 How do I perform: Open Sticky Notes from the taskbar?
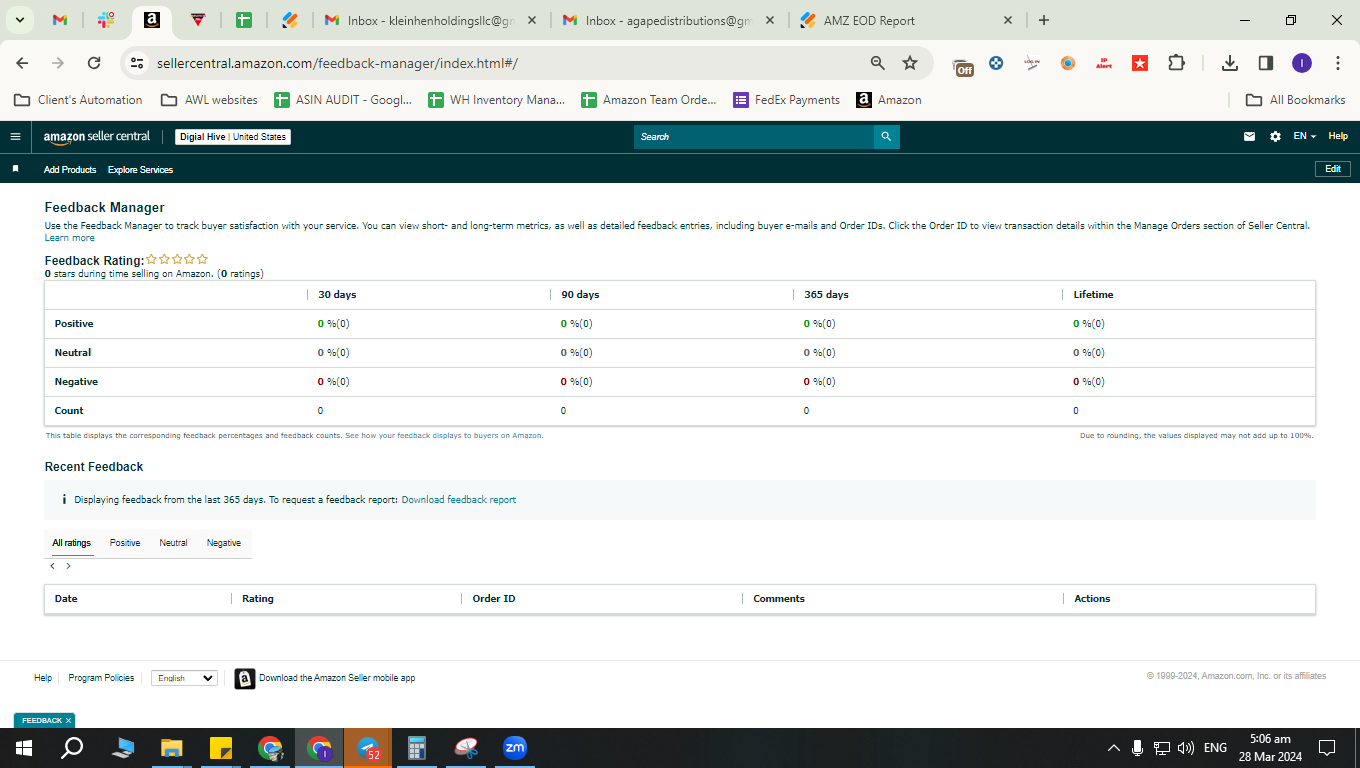[221, 748]
